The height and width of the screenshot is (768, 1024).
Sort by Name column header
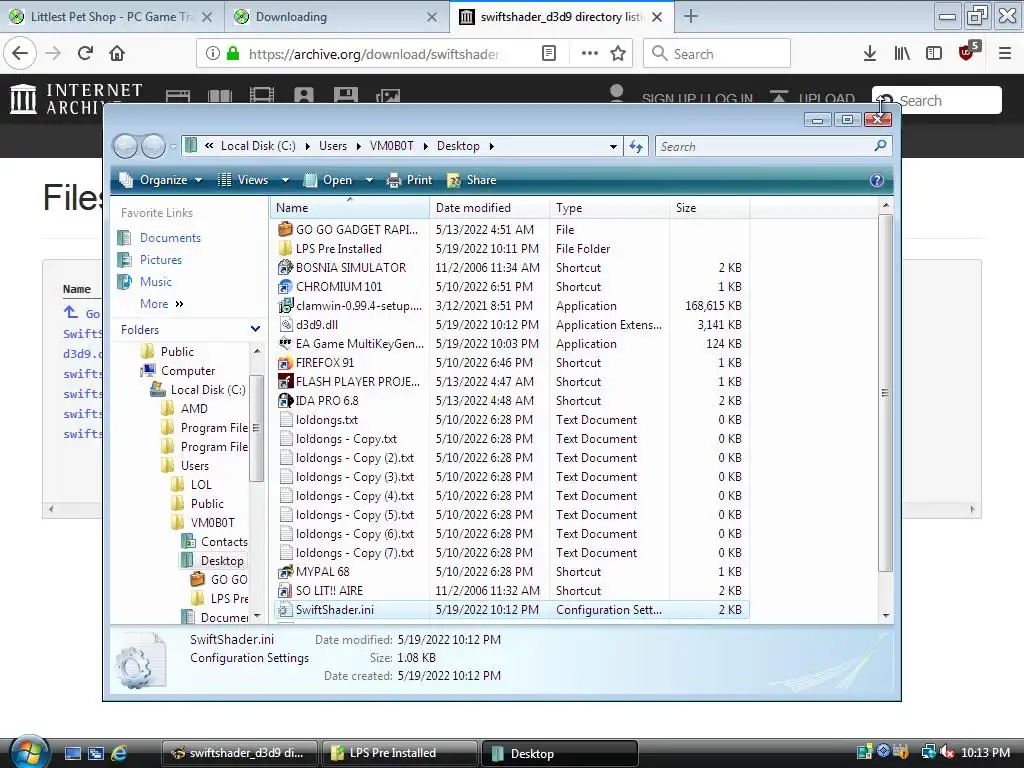coord(349,208)
